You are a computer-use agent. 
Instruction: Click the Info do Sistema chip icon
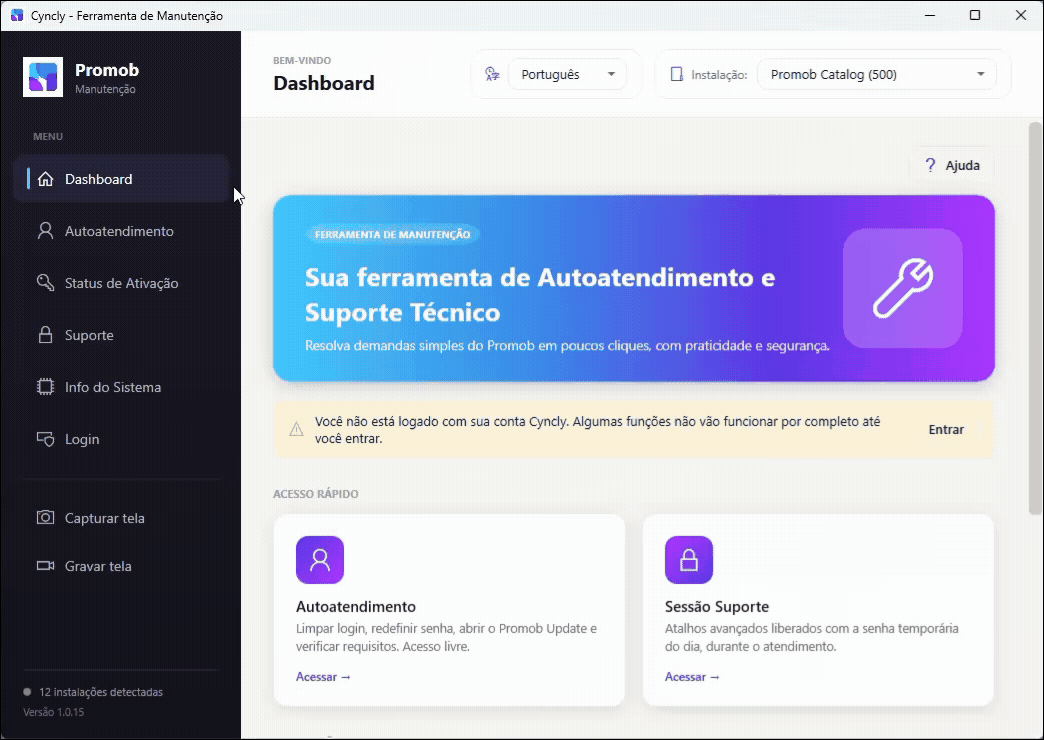[45, 387]
